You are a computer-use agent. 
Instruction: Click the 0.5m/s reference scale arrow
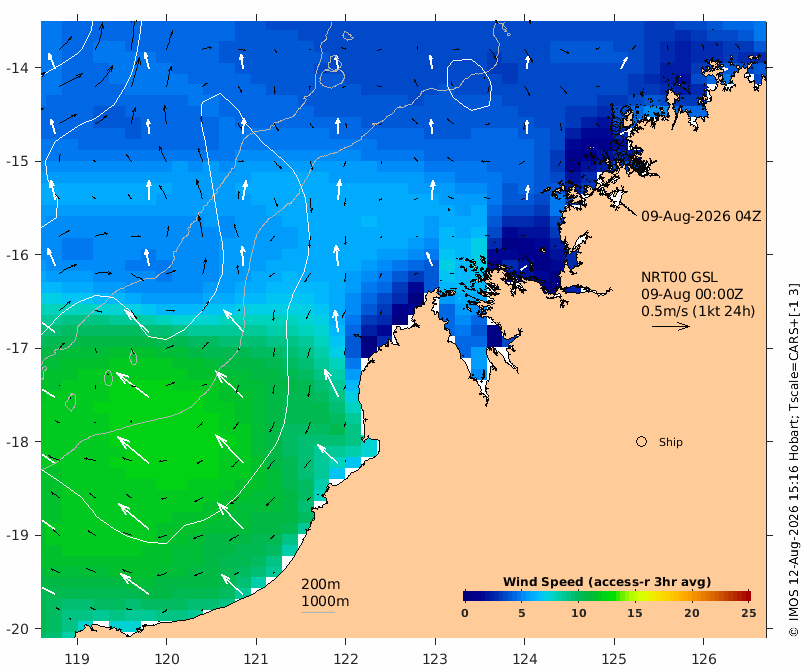671,326
